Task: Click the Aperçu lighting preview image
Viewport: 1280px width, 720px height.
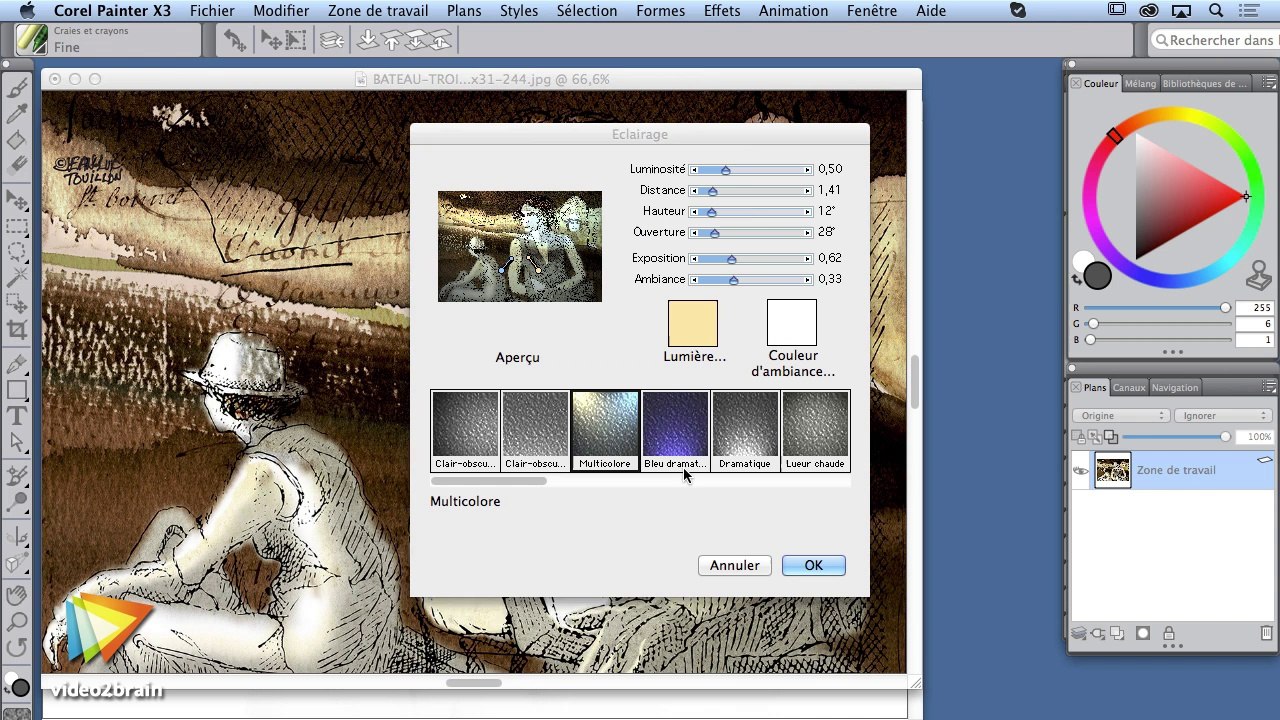Action: click(x=520, y=246)
